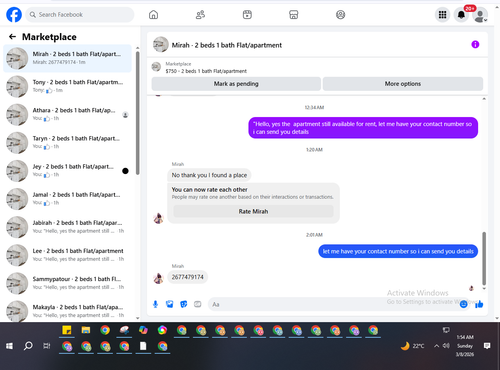
Task: Click the chat messages scrollbar thumb
Action: (x=484, y=259)
